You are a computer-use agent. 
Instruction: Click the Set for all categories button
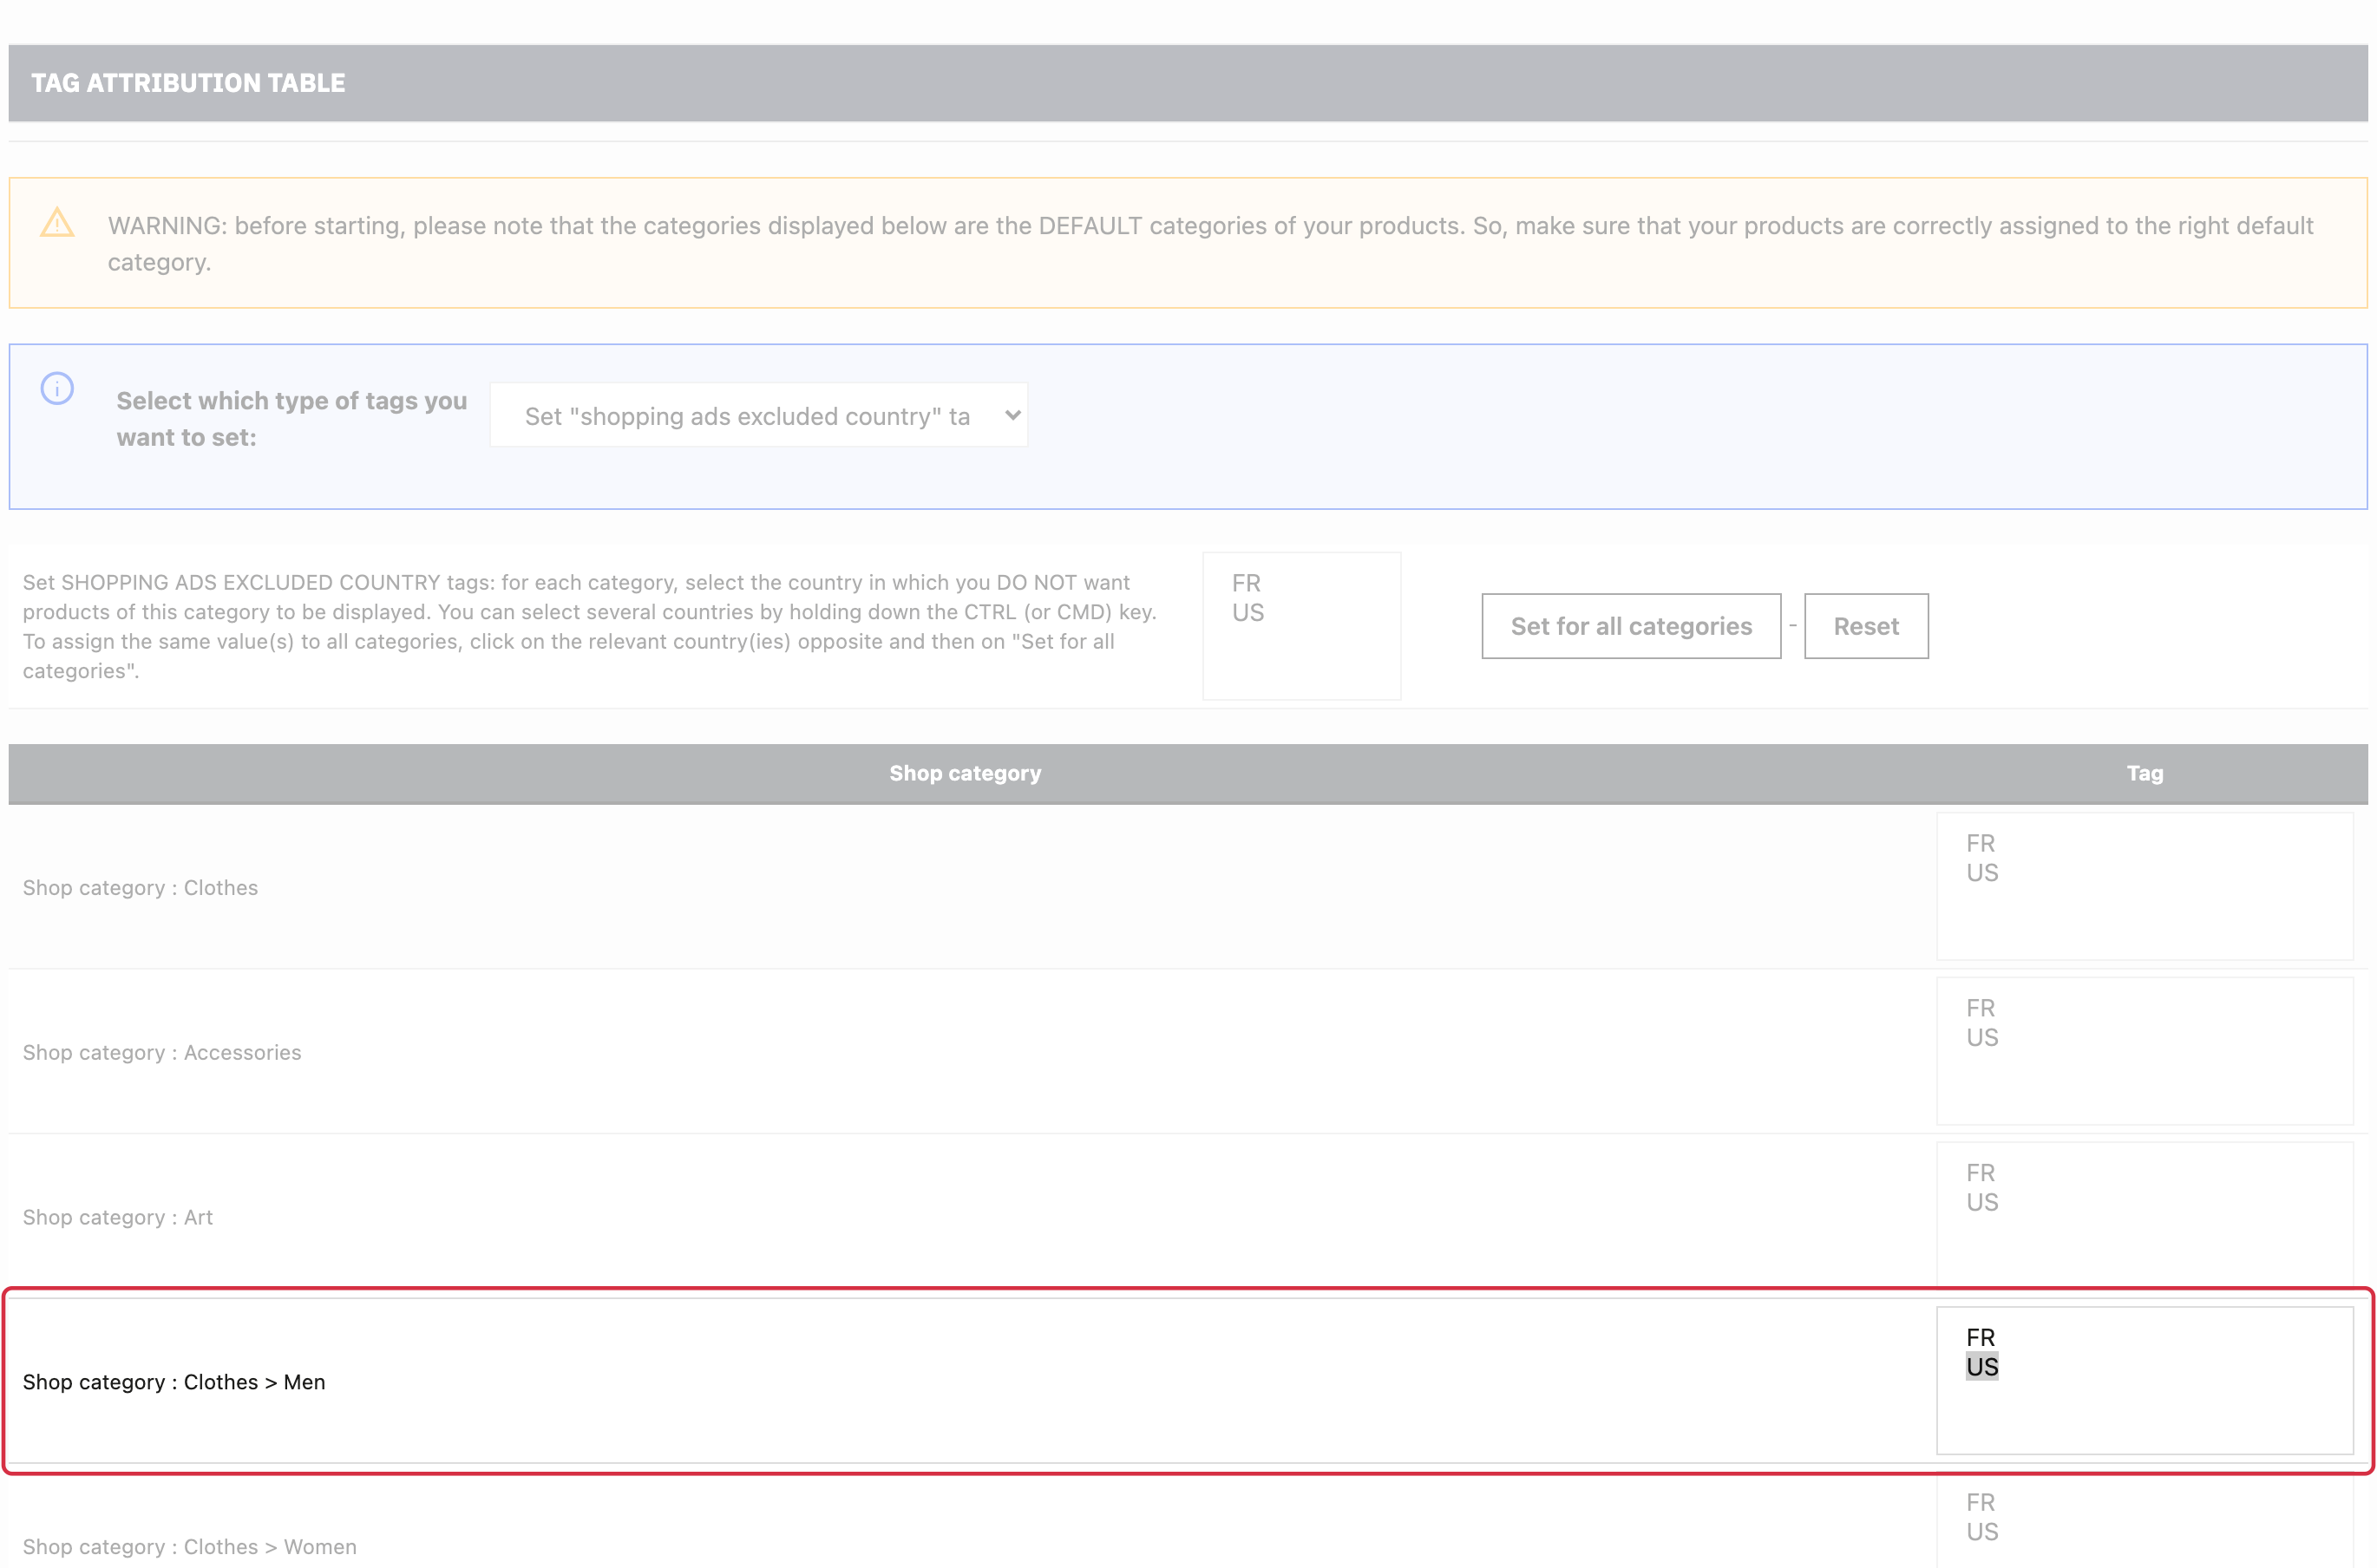click(x=1630, y=626)
